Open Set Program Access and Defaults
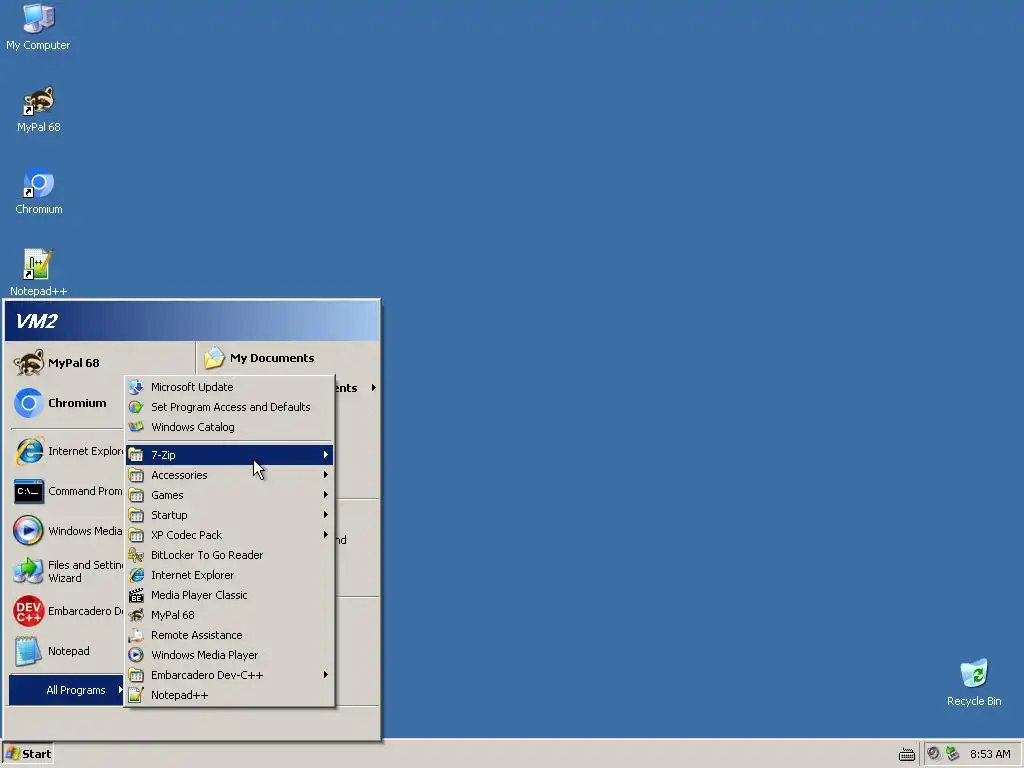 point(229,407)
